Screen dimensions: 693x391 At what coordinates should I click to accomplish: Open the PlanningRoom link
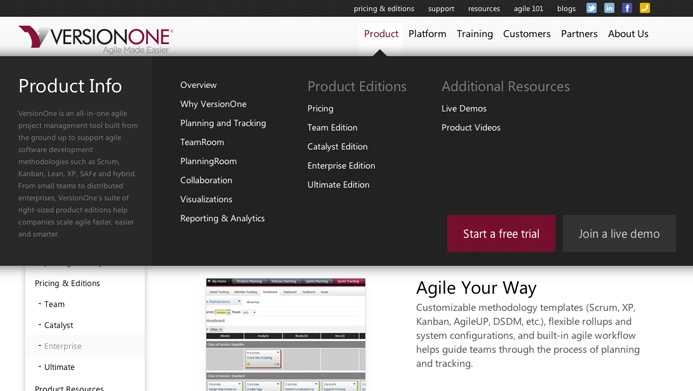208,161
